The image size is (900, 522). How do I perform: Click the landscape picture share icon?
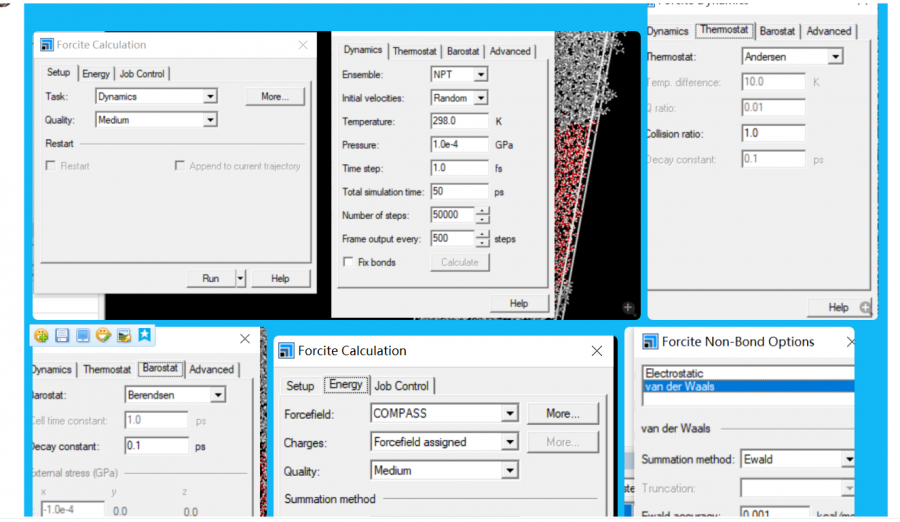click(124, 335)
